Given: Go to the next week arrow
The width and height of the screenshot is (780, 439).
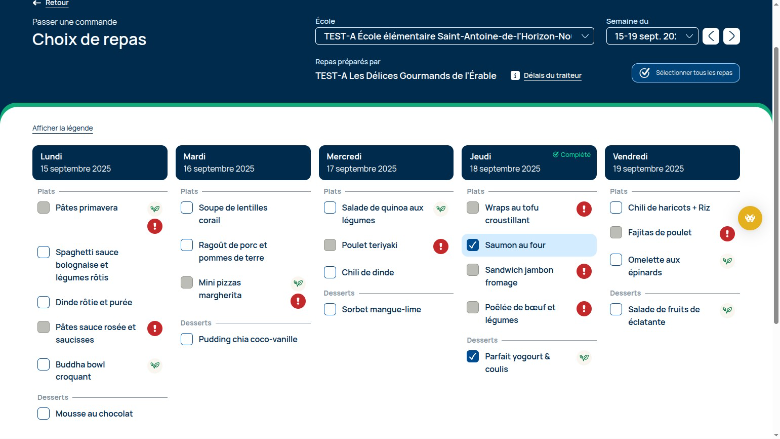Looking at the screenshot, I should click(x=732, y=36).
